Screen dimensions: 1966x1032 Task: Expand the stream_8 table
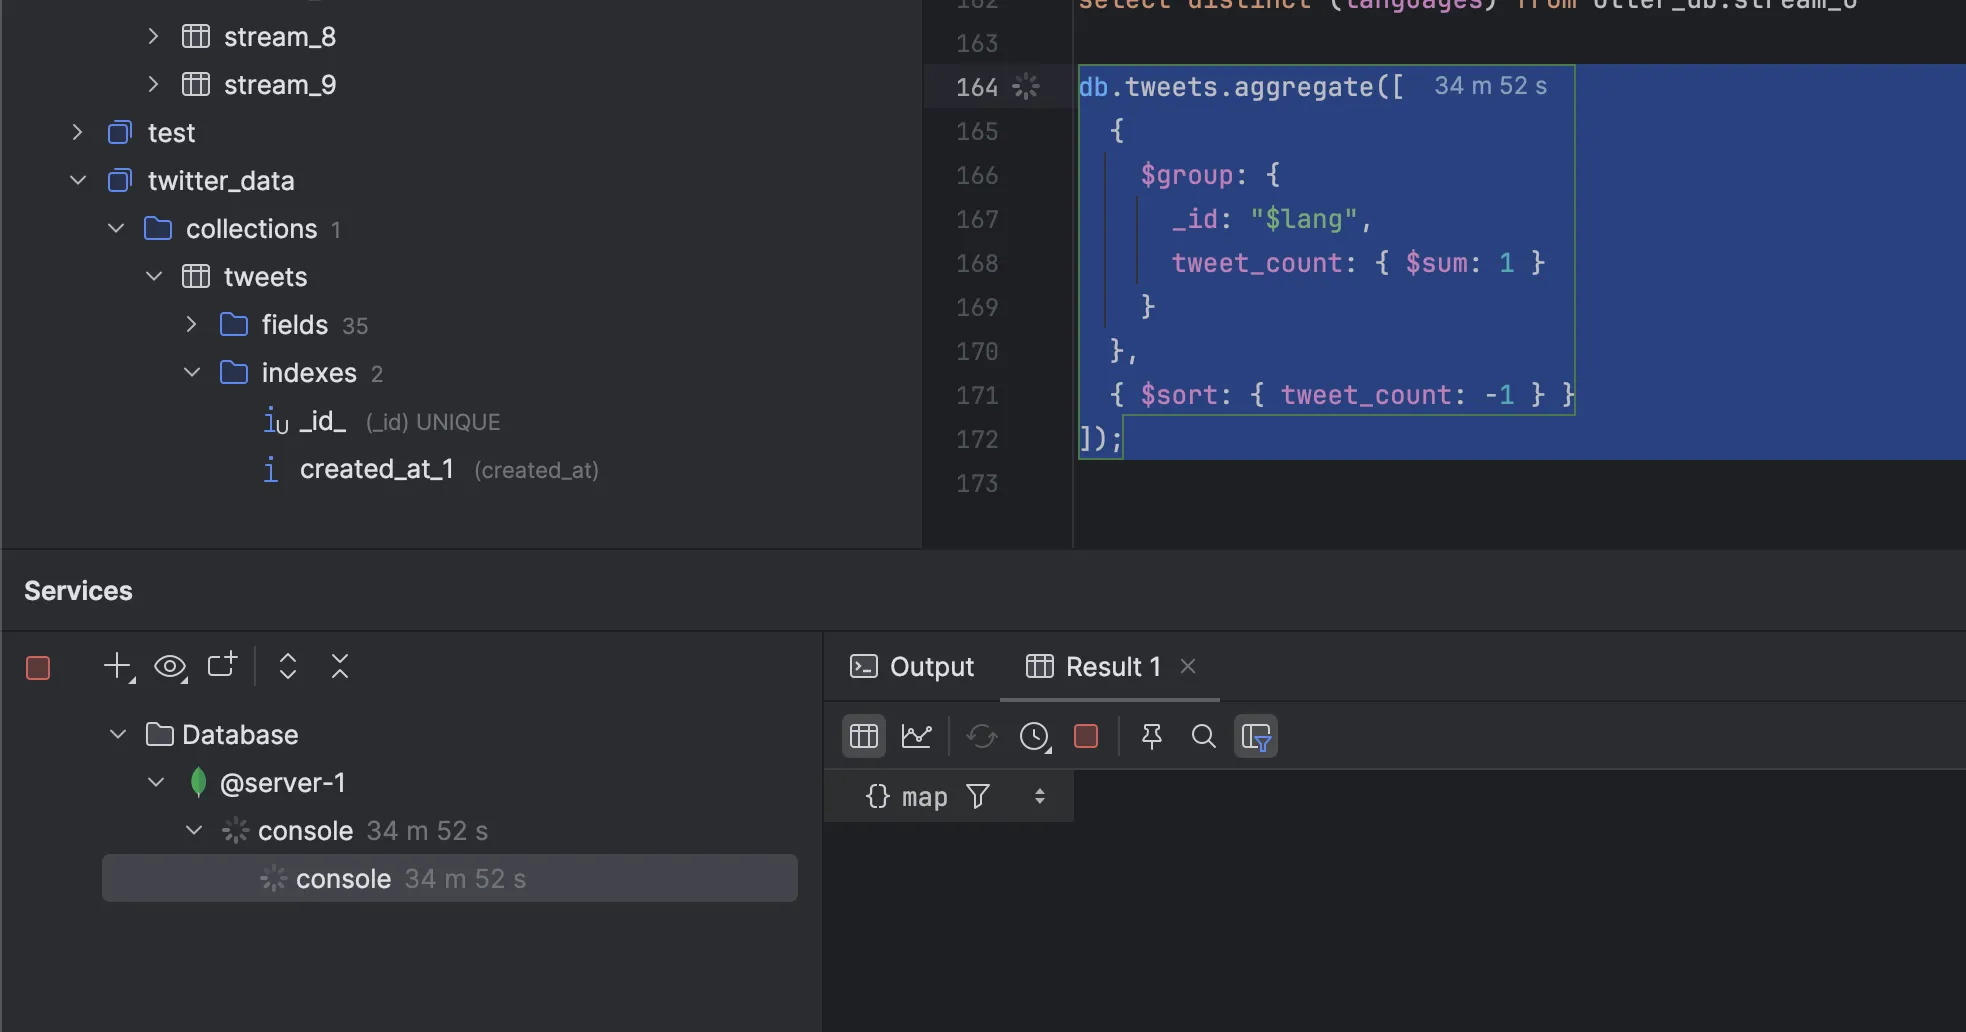tap(154, 37)
